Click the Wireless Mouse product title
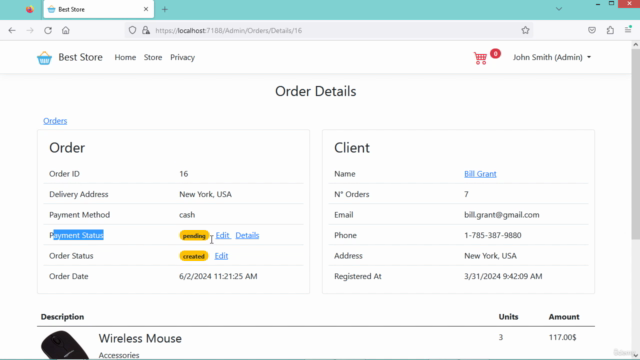The height and width of the screenshot is (360, 640). pos(140,338)
